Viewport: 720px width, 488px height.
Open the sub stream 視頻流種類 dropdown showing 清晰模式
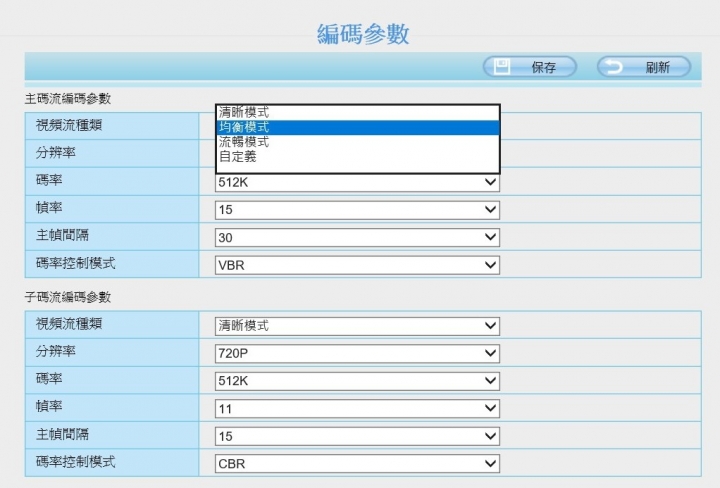click(x=357, y=325)
